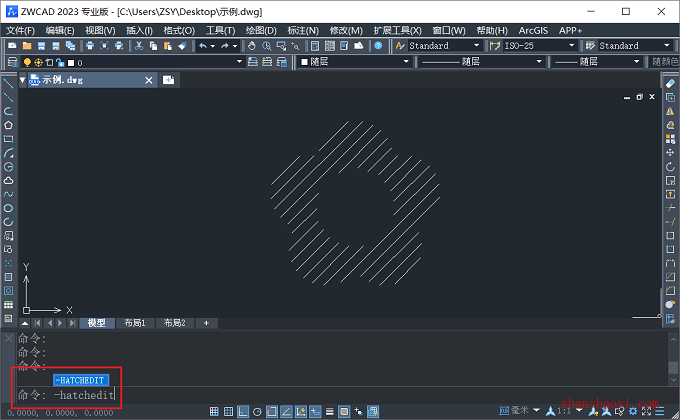This screenshot has width=680, height=420.
Task: Activate the Pan hand tool
Action: [252, 46]
